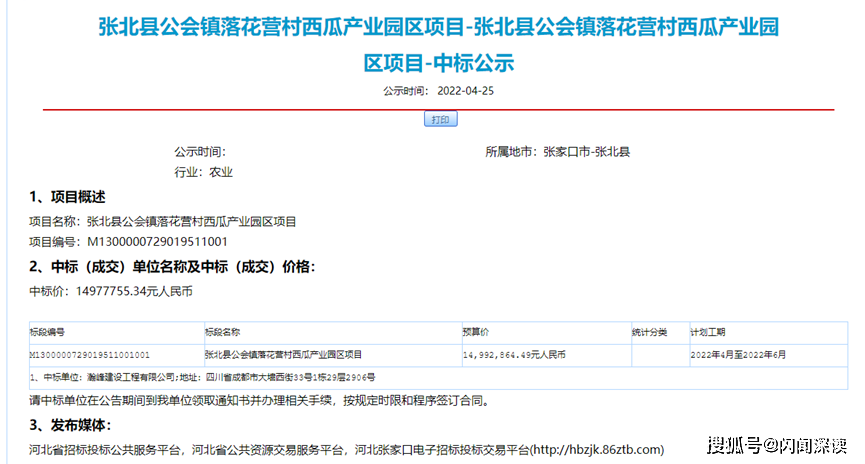
Task: Open the hbzjk.86ztb.com URL link
Action: 592,448
